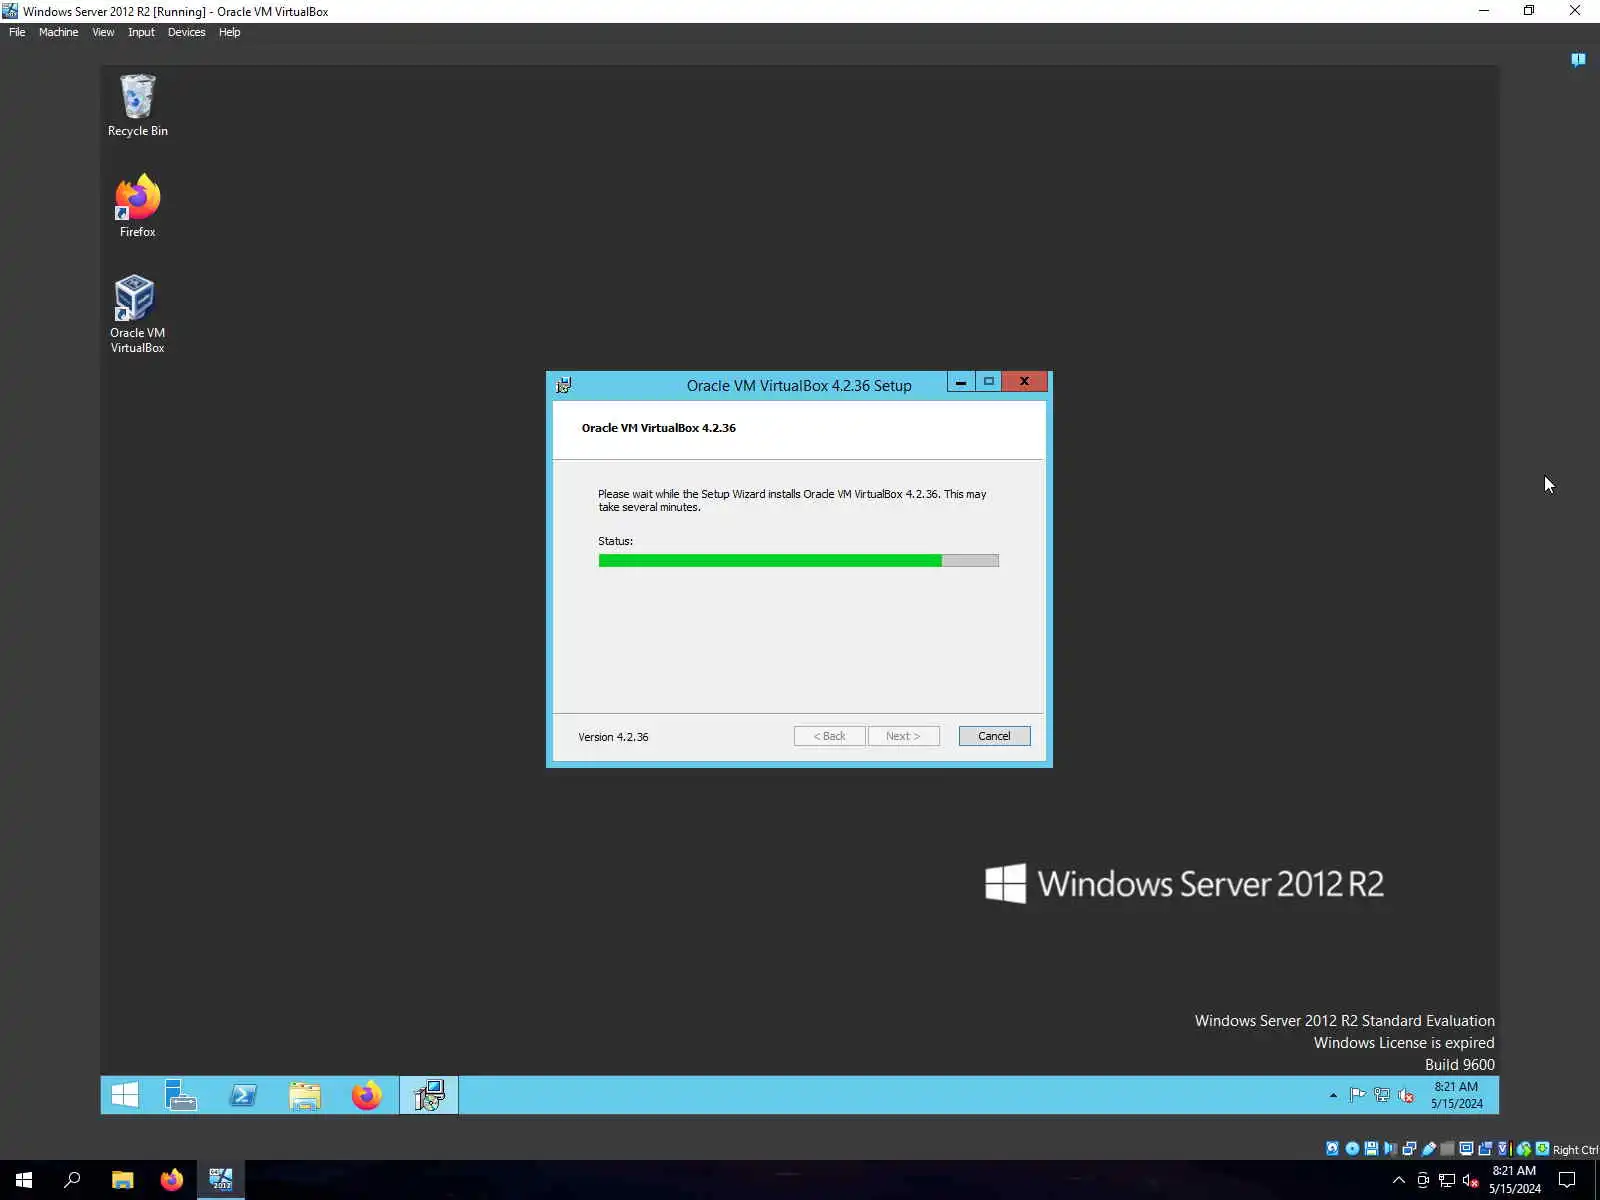The image size is (1600, 1200).
Task: Open the guest Windows Server Start button
Action: (125, 1095)
